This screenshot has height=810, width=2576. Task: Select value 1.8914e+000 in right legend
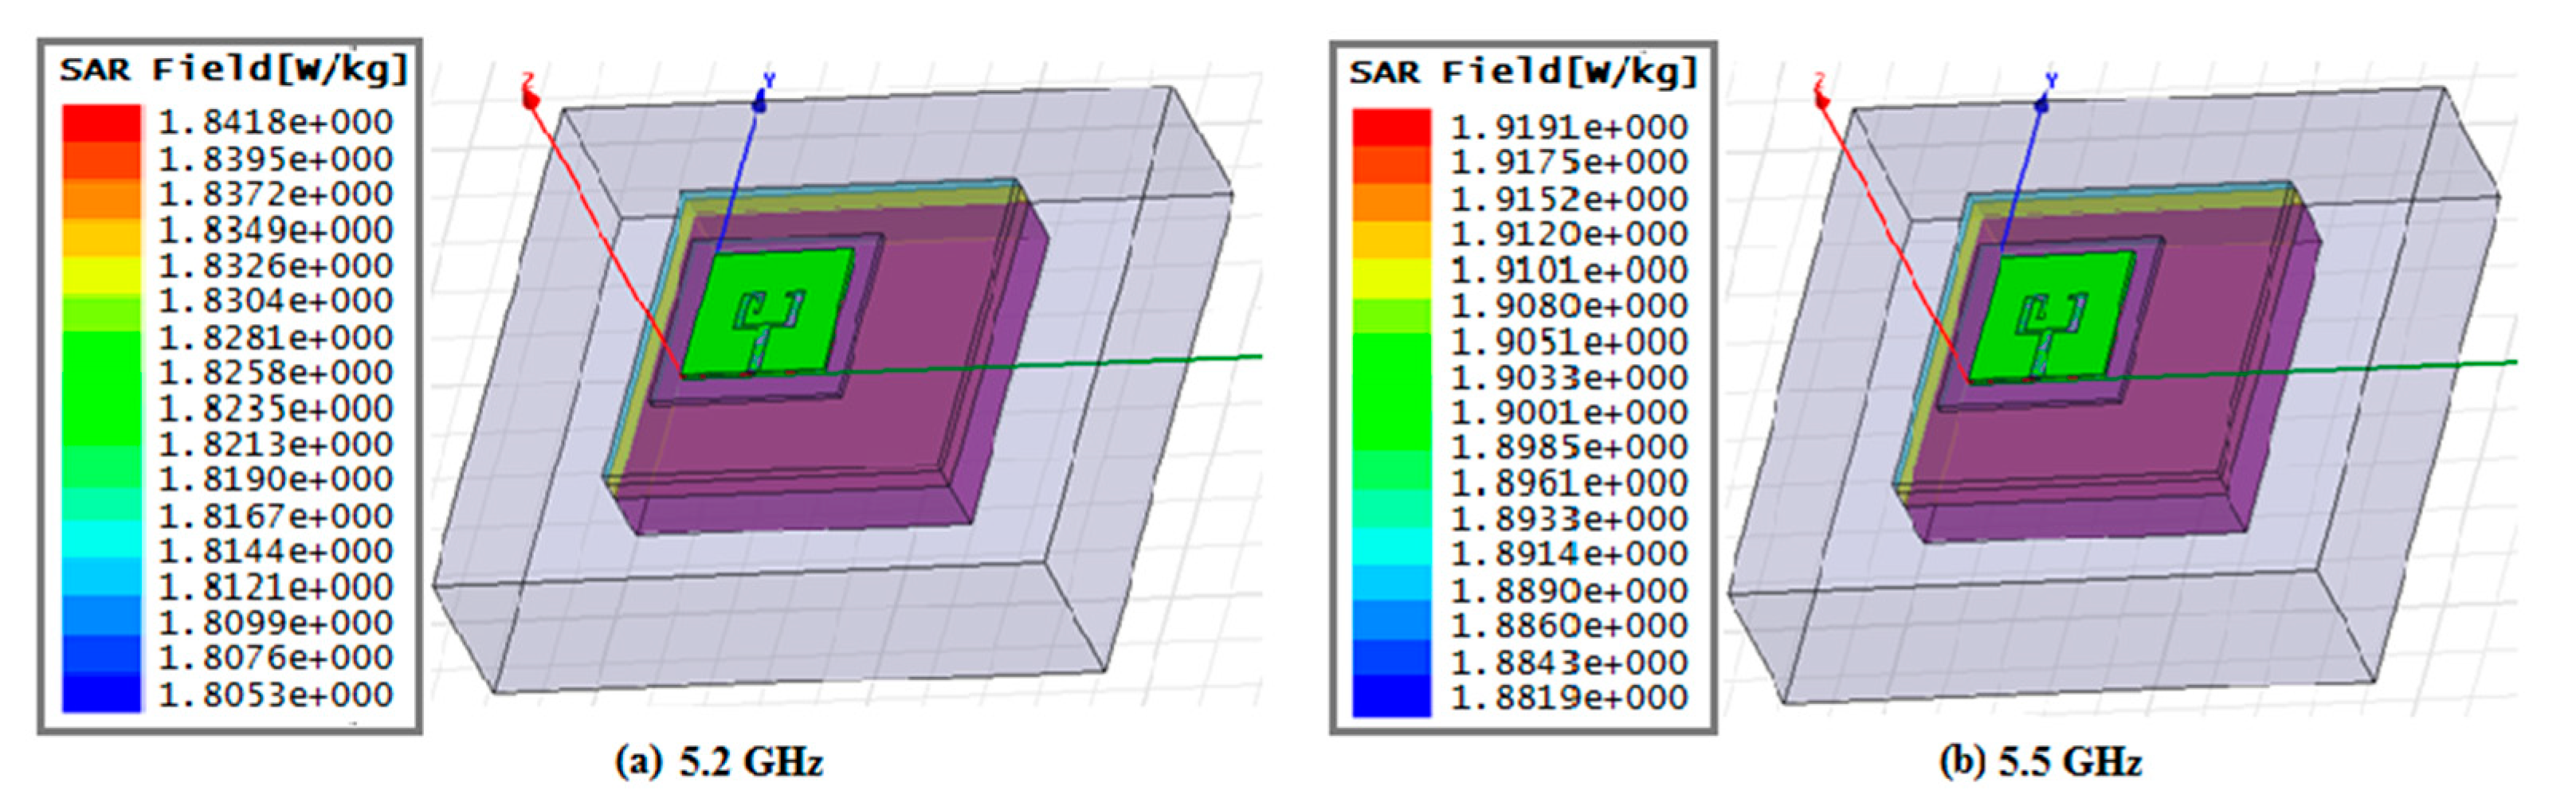(x=1569, y=554)
